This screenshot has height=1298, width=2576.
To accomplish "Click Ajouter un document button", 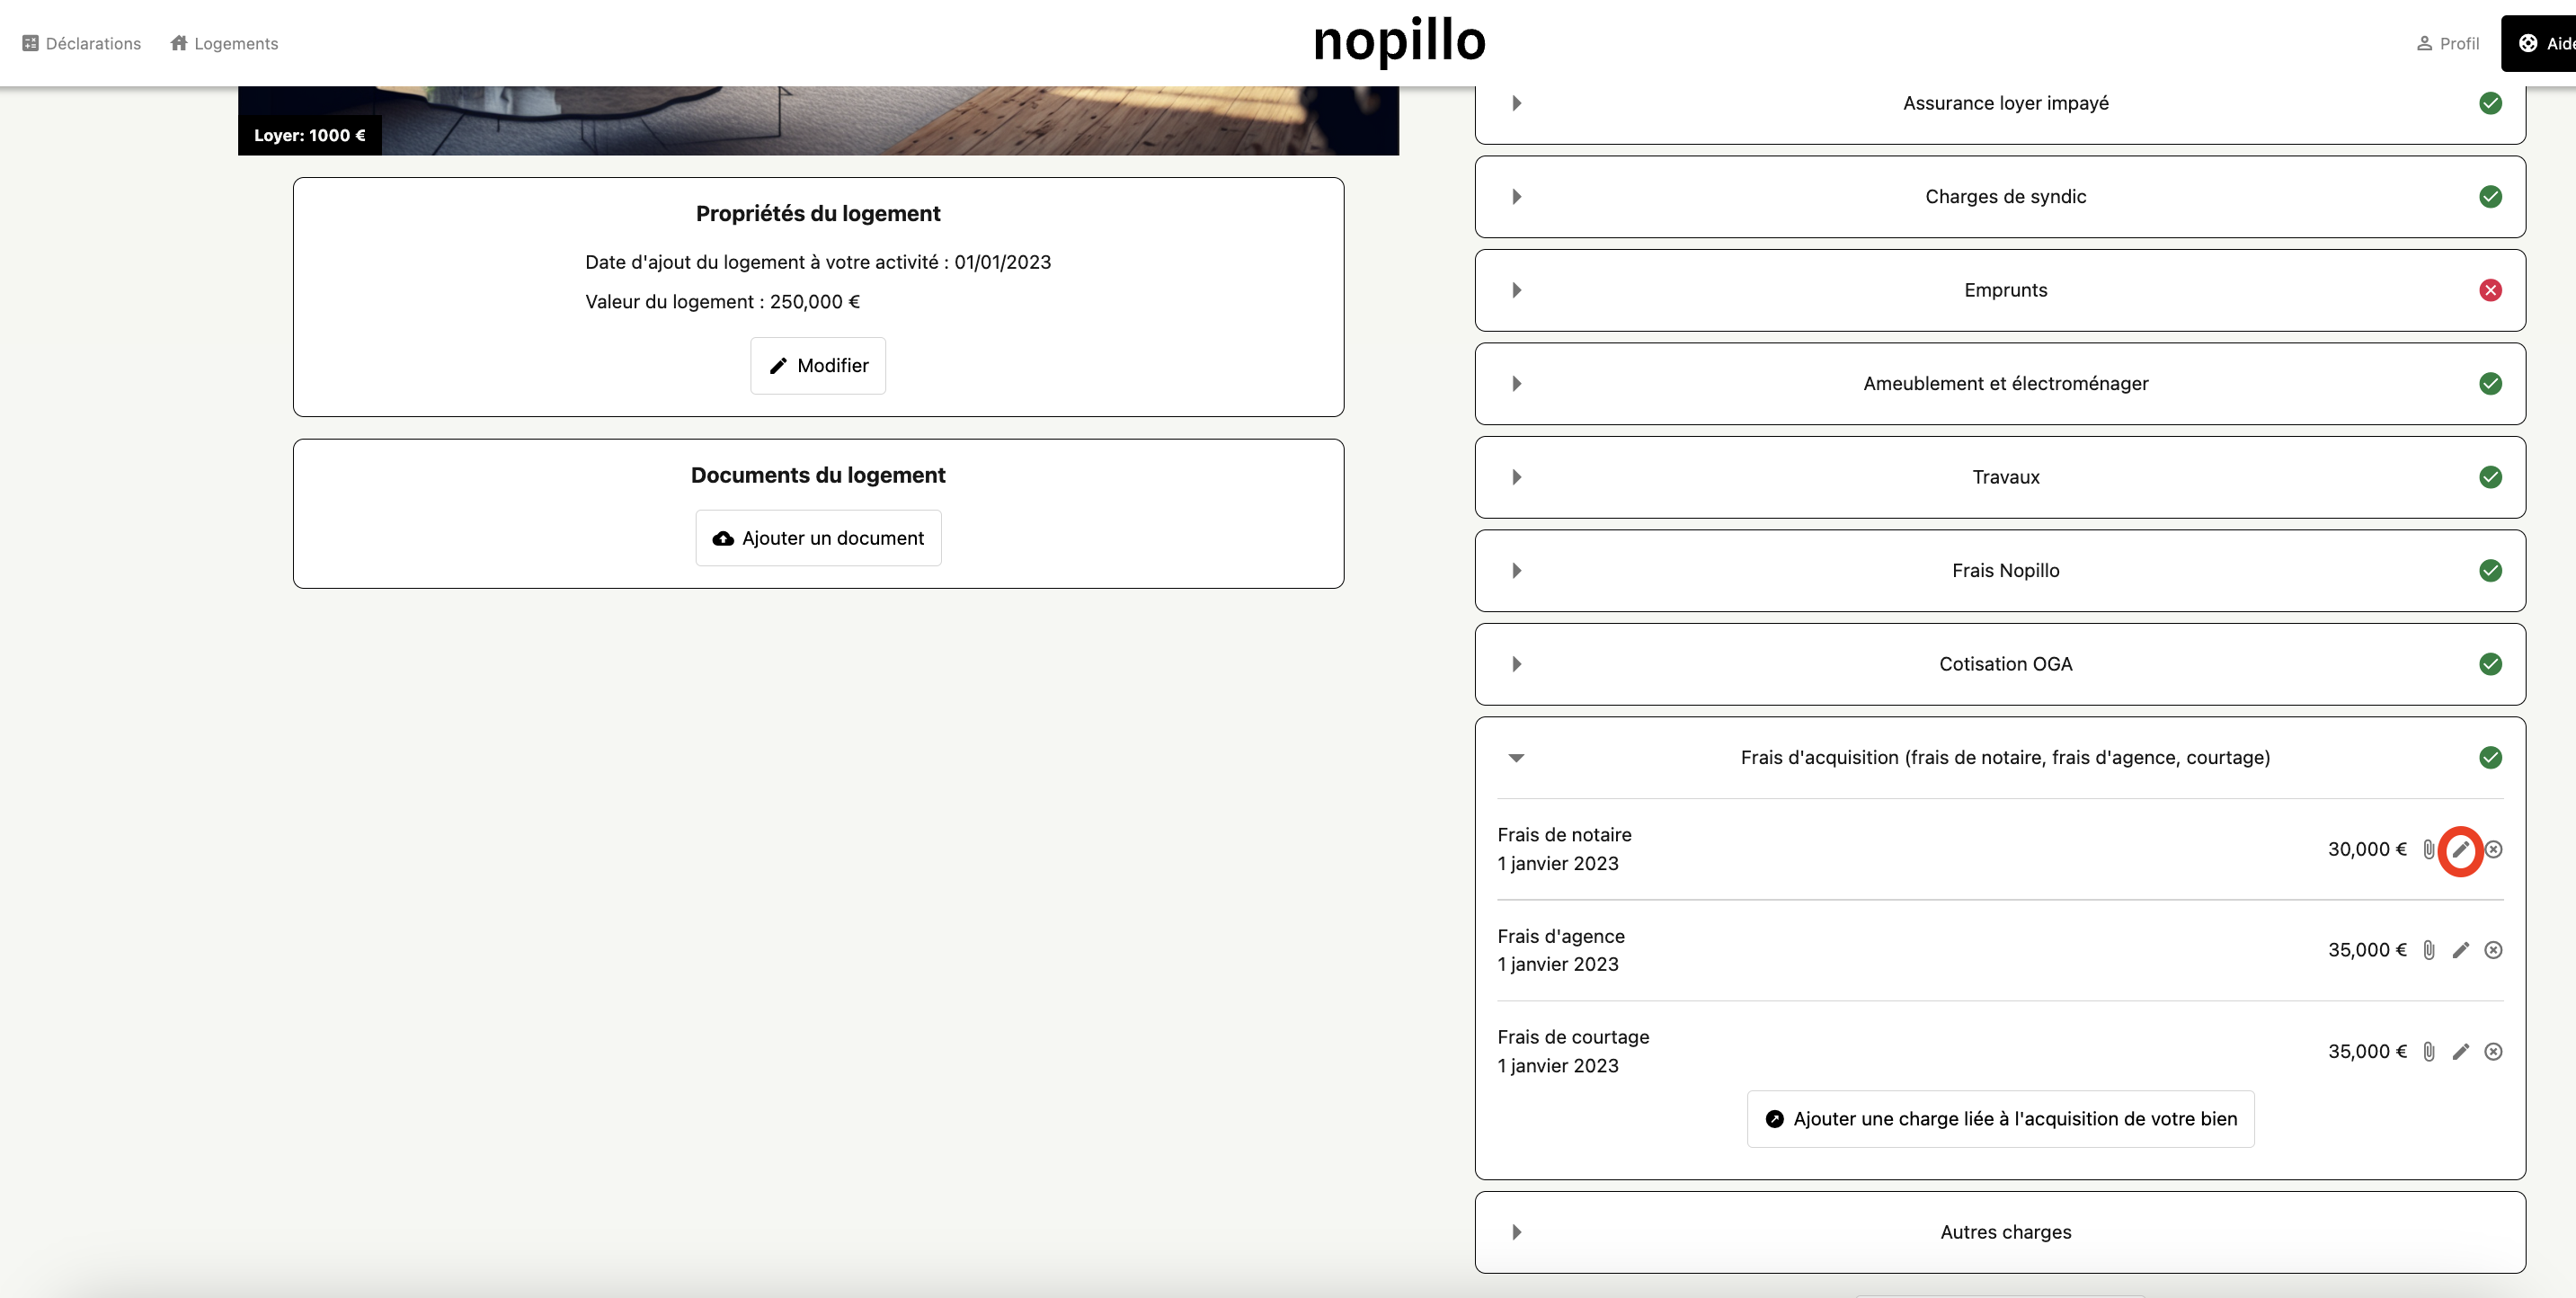I will point(818,538).
